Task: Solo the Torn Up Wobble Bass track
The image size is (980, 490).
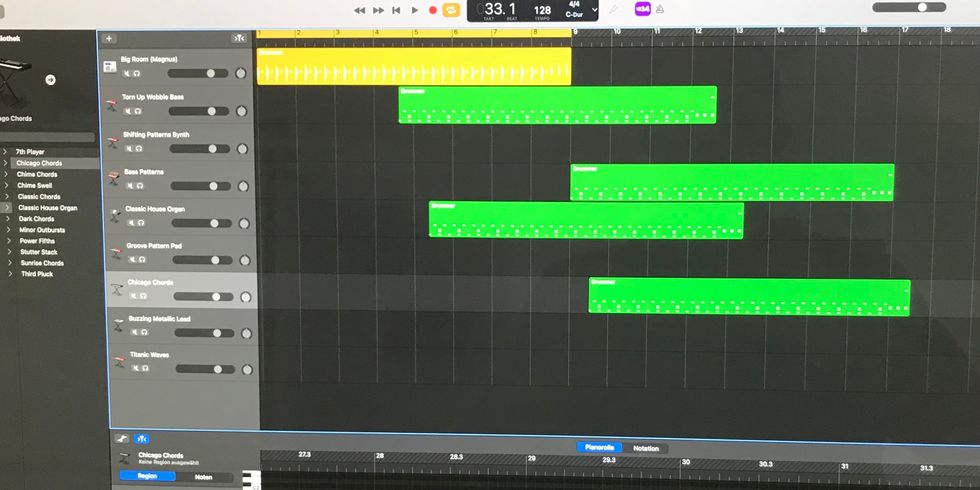Action: [138, 111]
